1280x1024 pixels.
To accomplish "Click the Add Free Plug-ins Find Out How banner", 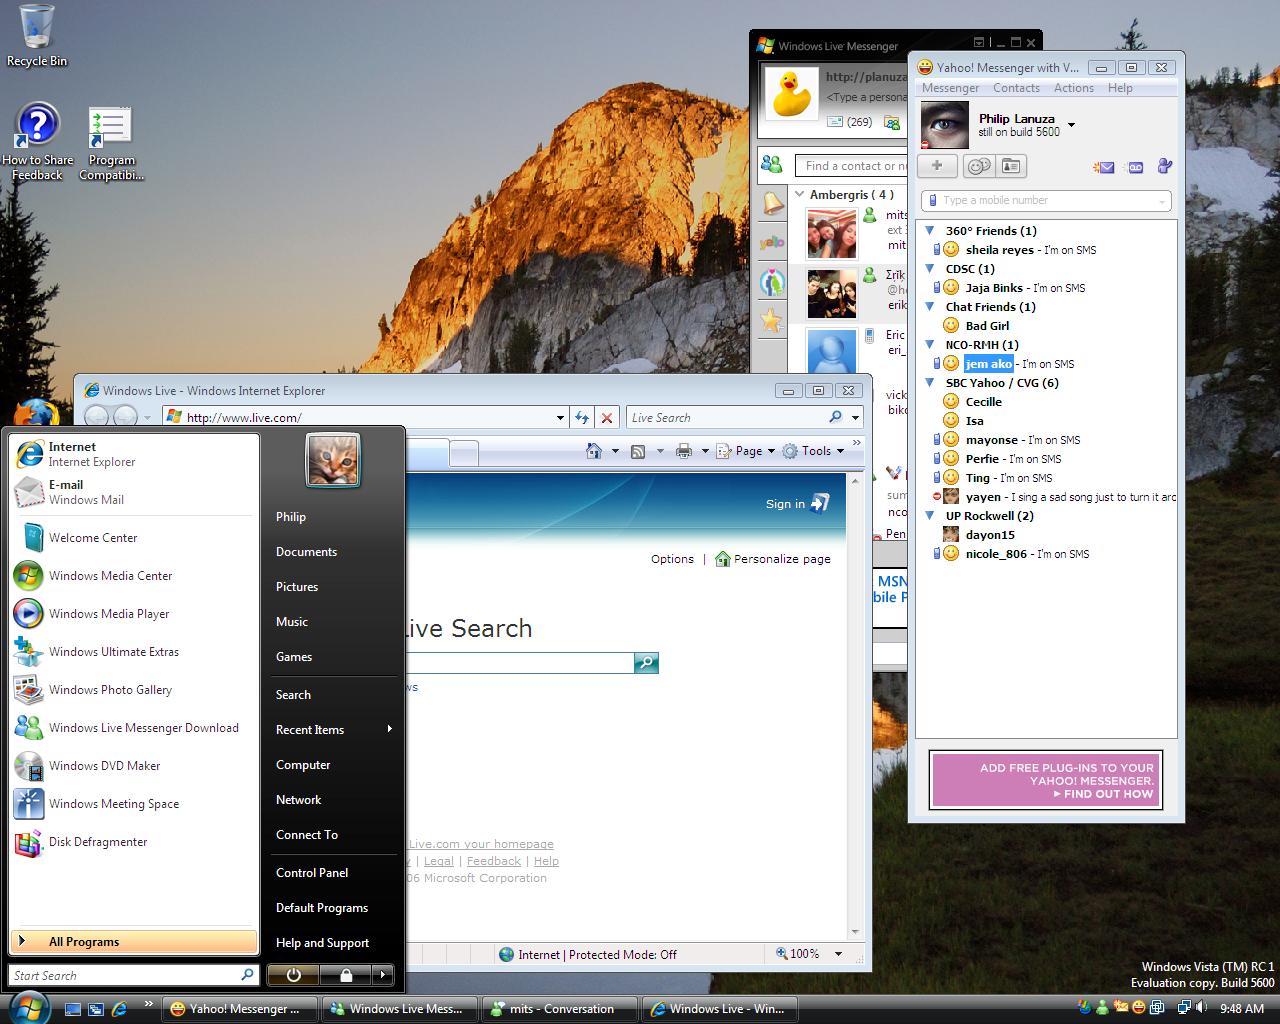I will click(x=1046, y=780).
